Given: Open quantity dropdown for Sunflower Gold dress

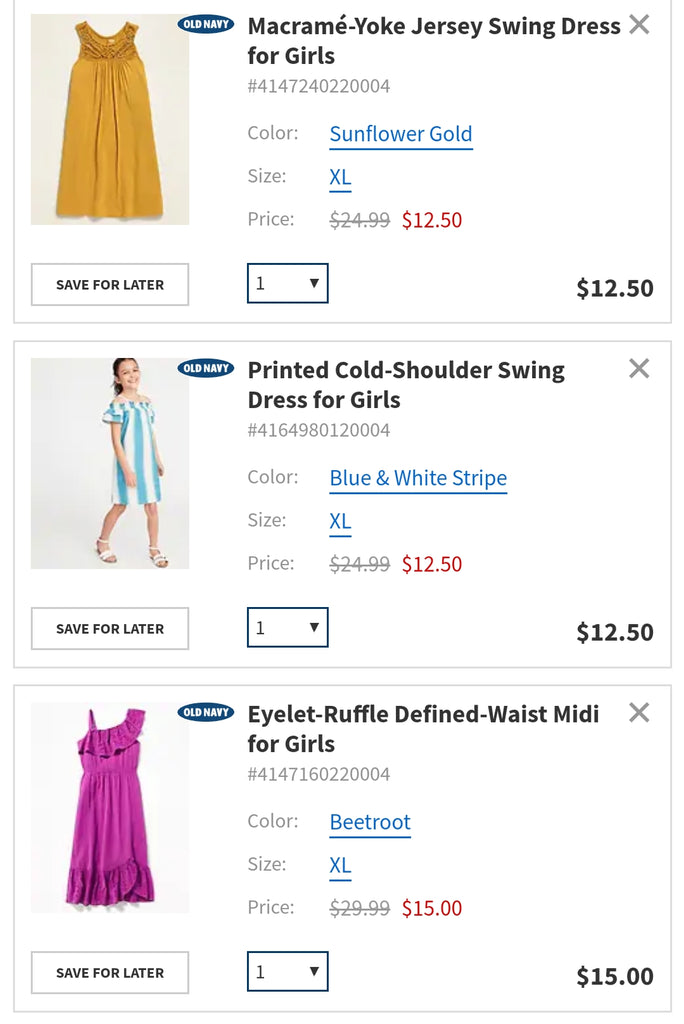Looking at the screenshot, I should tap(287, 283).
